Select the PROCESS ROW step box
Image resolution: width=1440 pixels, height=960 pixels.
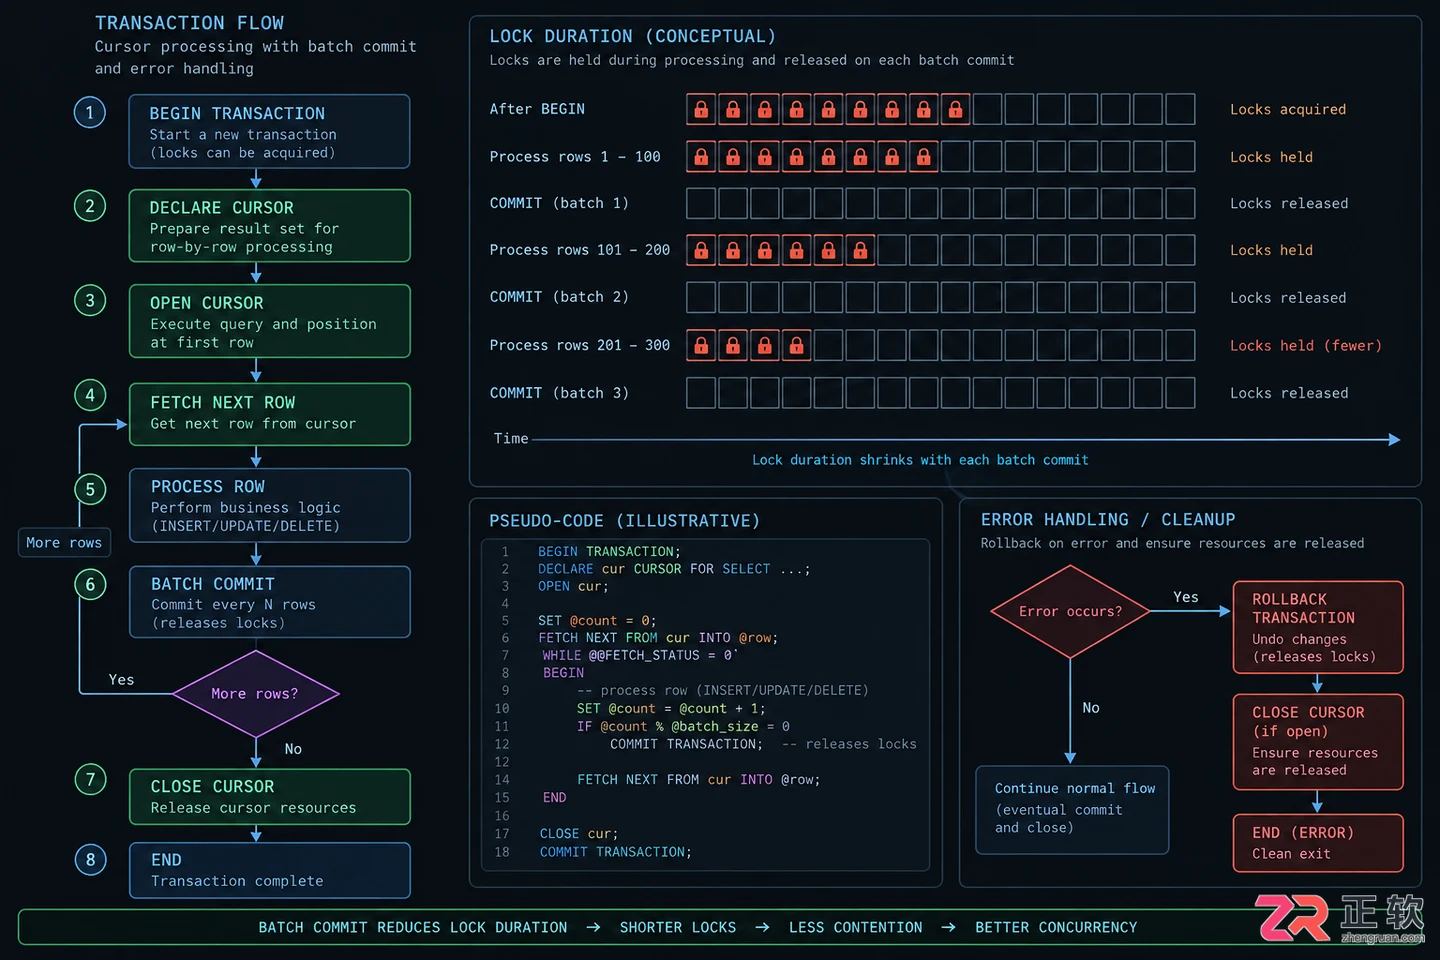tap(270, 505)
